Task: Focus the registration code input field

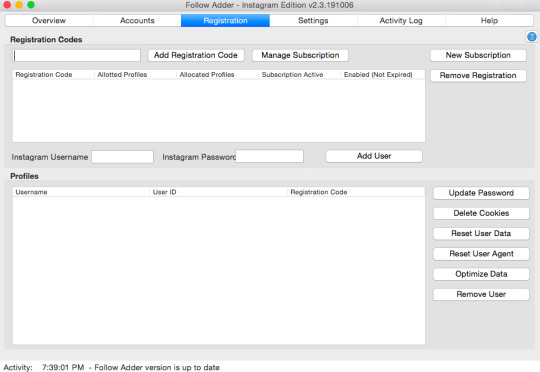Action: (x=76, y=55)
